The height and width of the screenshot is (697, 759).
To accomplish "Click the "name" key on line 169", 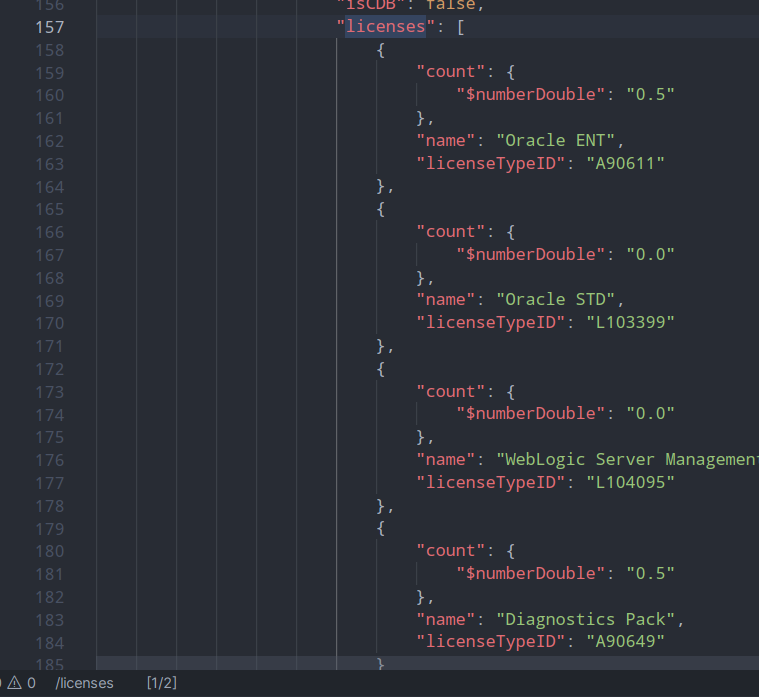I will [x=446, y=300].
